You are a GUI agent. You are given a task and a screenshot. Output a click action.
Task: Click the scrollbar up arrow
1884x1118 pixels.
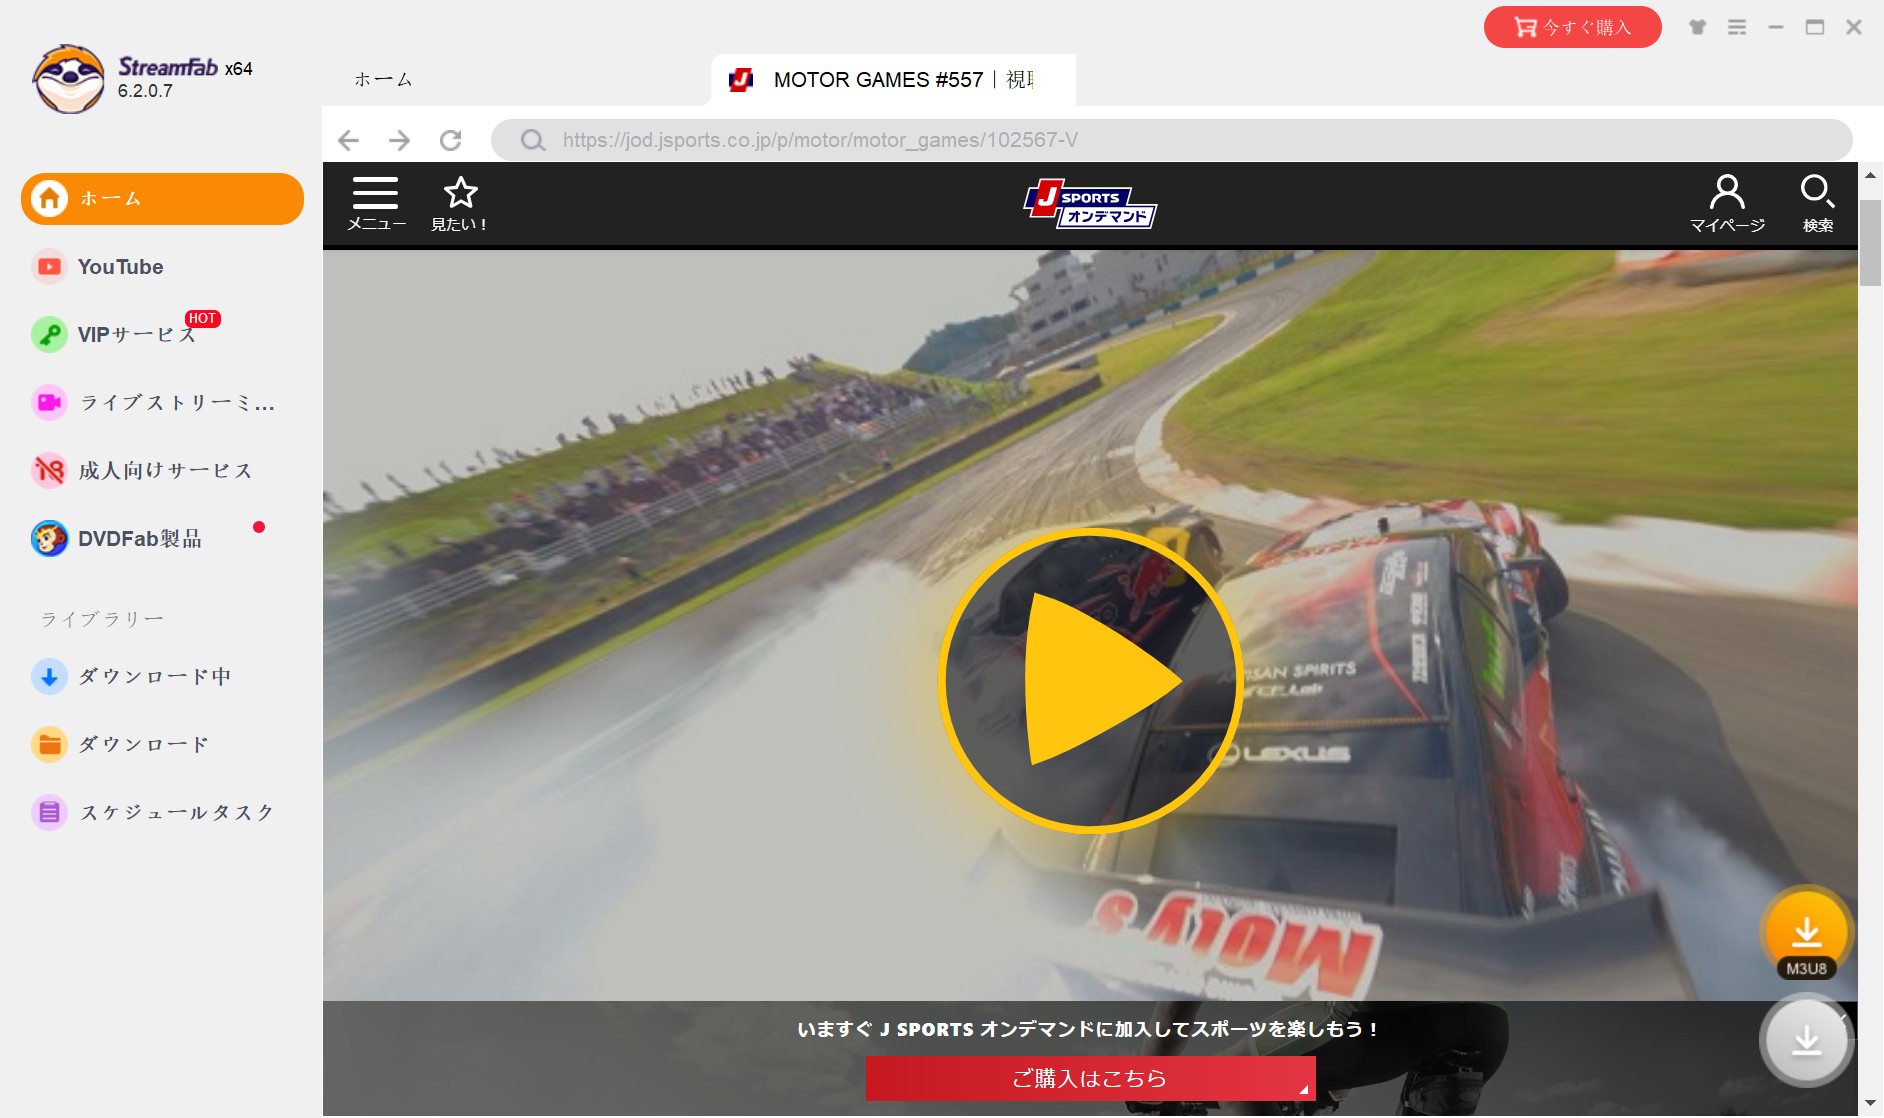pos(1870,176)
